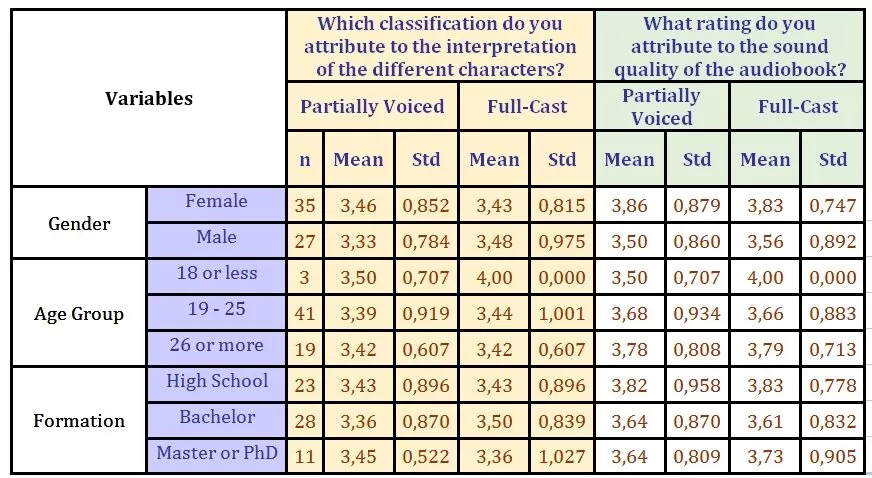Click the Variables header cell

pyautogui.click(x=148, y=98)
